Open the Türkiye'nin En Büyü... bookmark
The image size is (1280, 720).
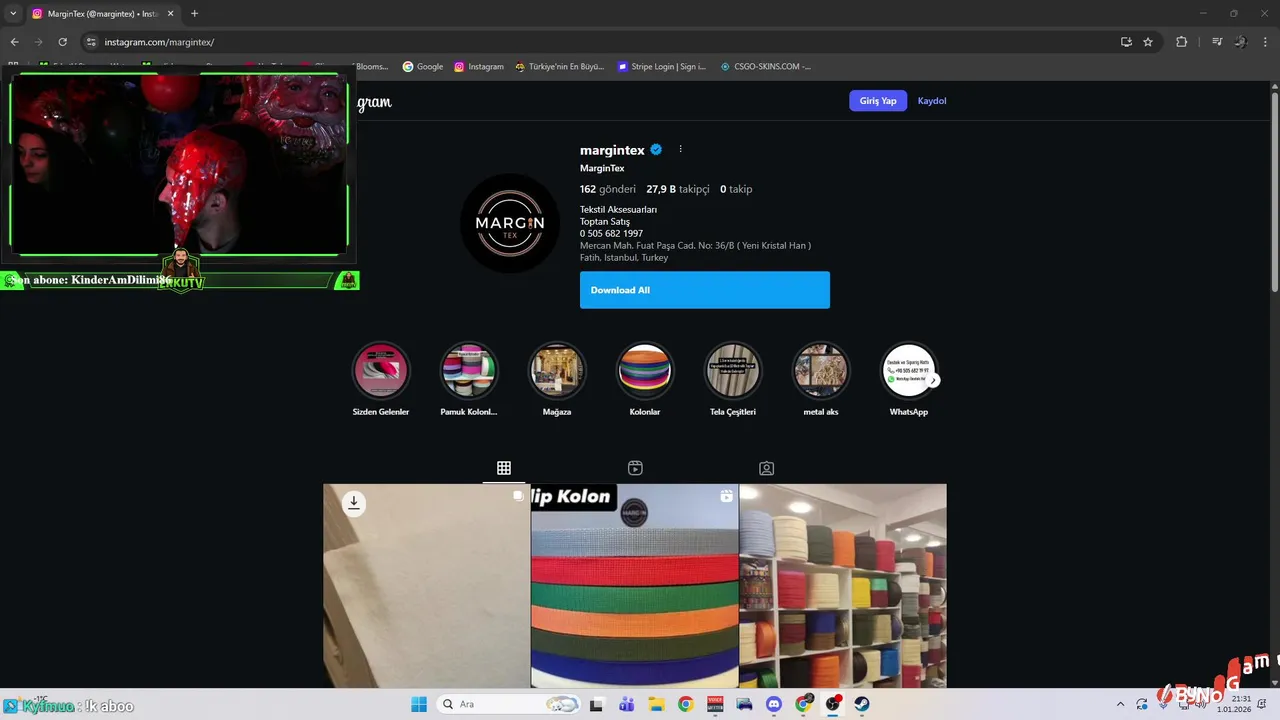560,67
